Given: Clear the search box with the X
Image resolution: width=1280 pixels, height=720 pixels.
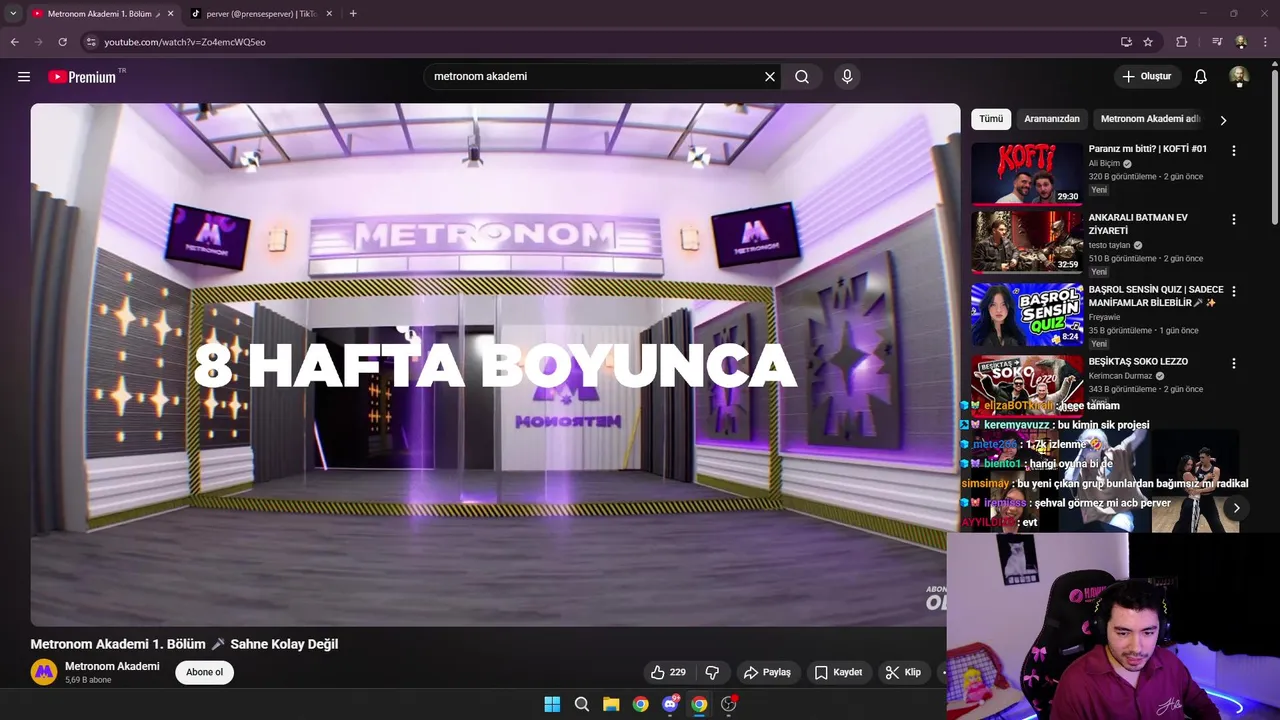Looking at the screenshot, I should click(x=770, y=77).
